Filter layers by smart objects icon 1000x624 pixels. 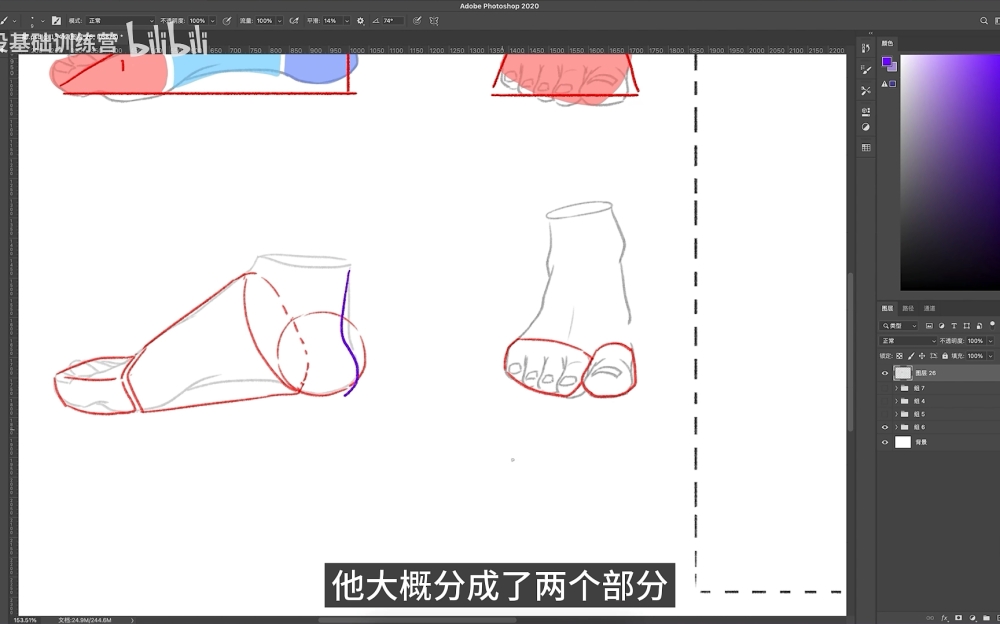(979, 326)
